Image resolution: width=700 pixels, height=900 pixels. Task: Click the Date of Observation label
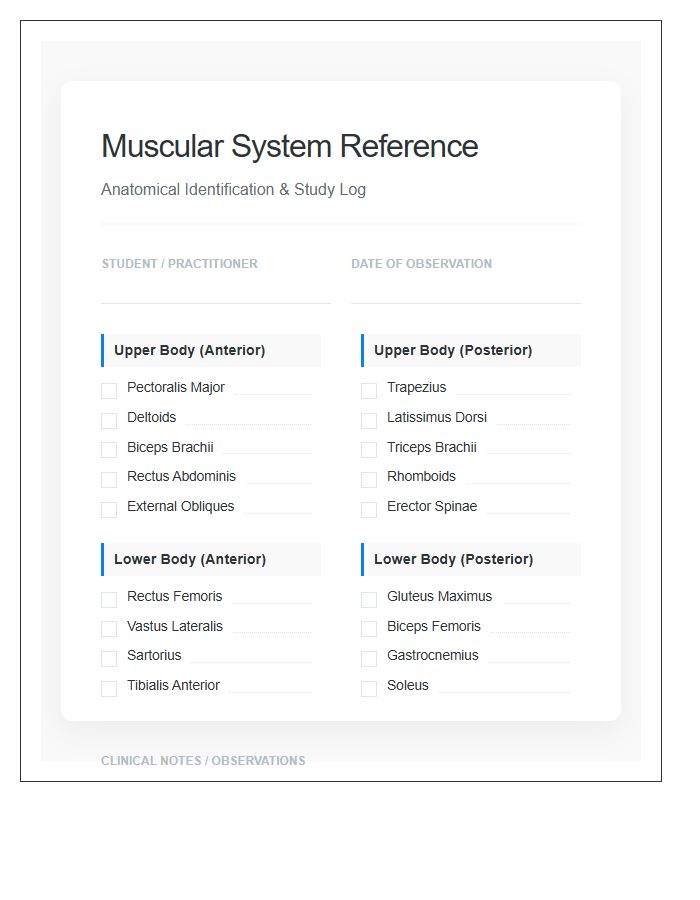(422, 263)
